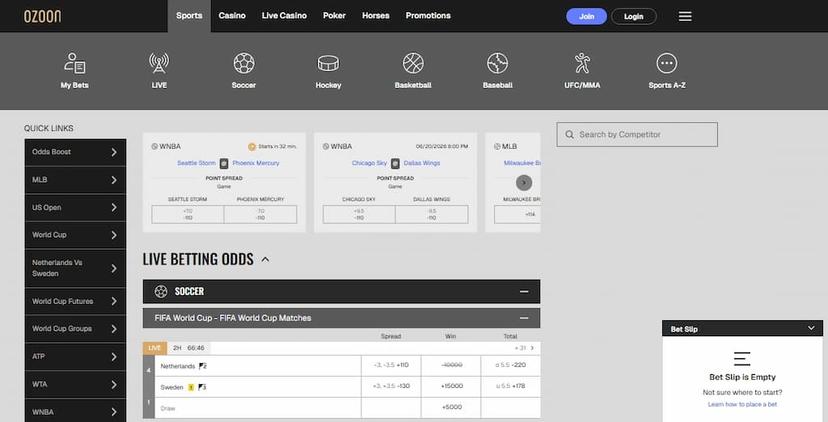Select the Basketball icon
Image resolution: width=828 pixels, height=422 pixels.
pyautogui.click(x=413, y=63)
